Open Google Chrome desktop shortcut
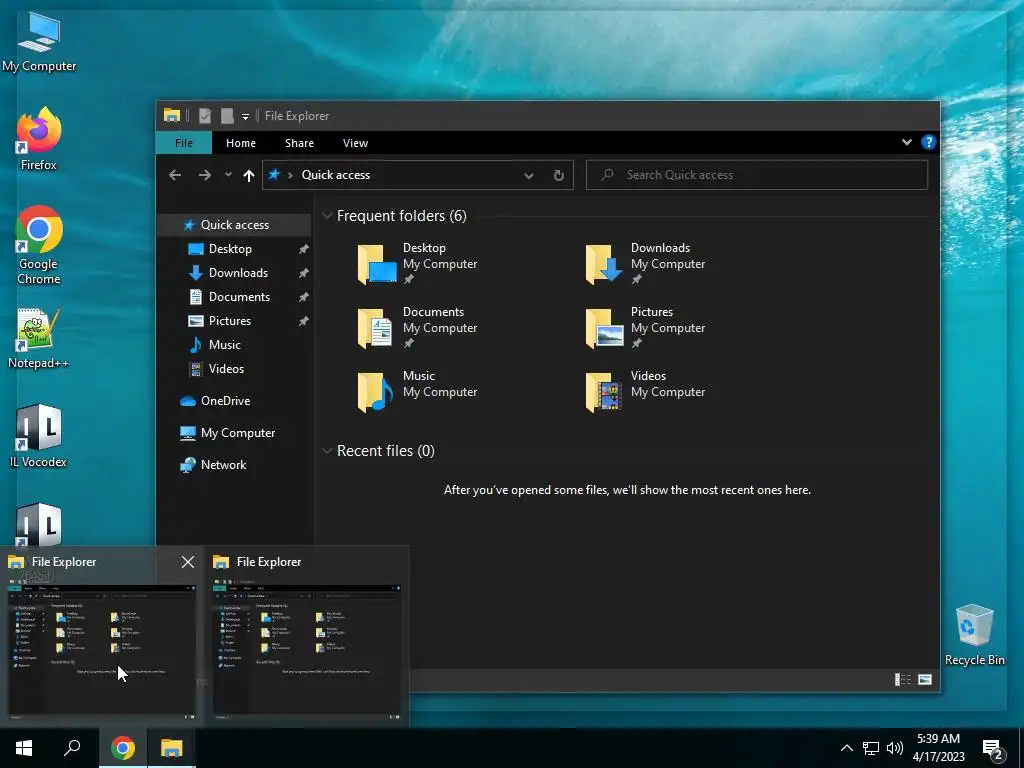The width and height of the screenshot is (1024, 768). [39, 245]
